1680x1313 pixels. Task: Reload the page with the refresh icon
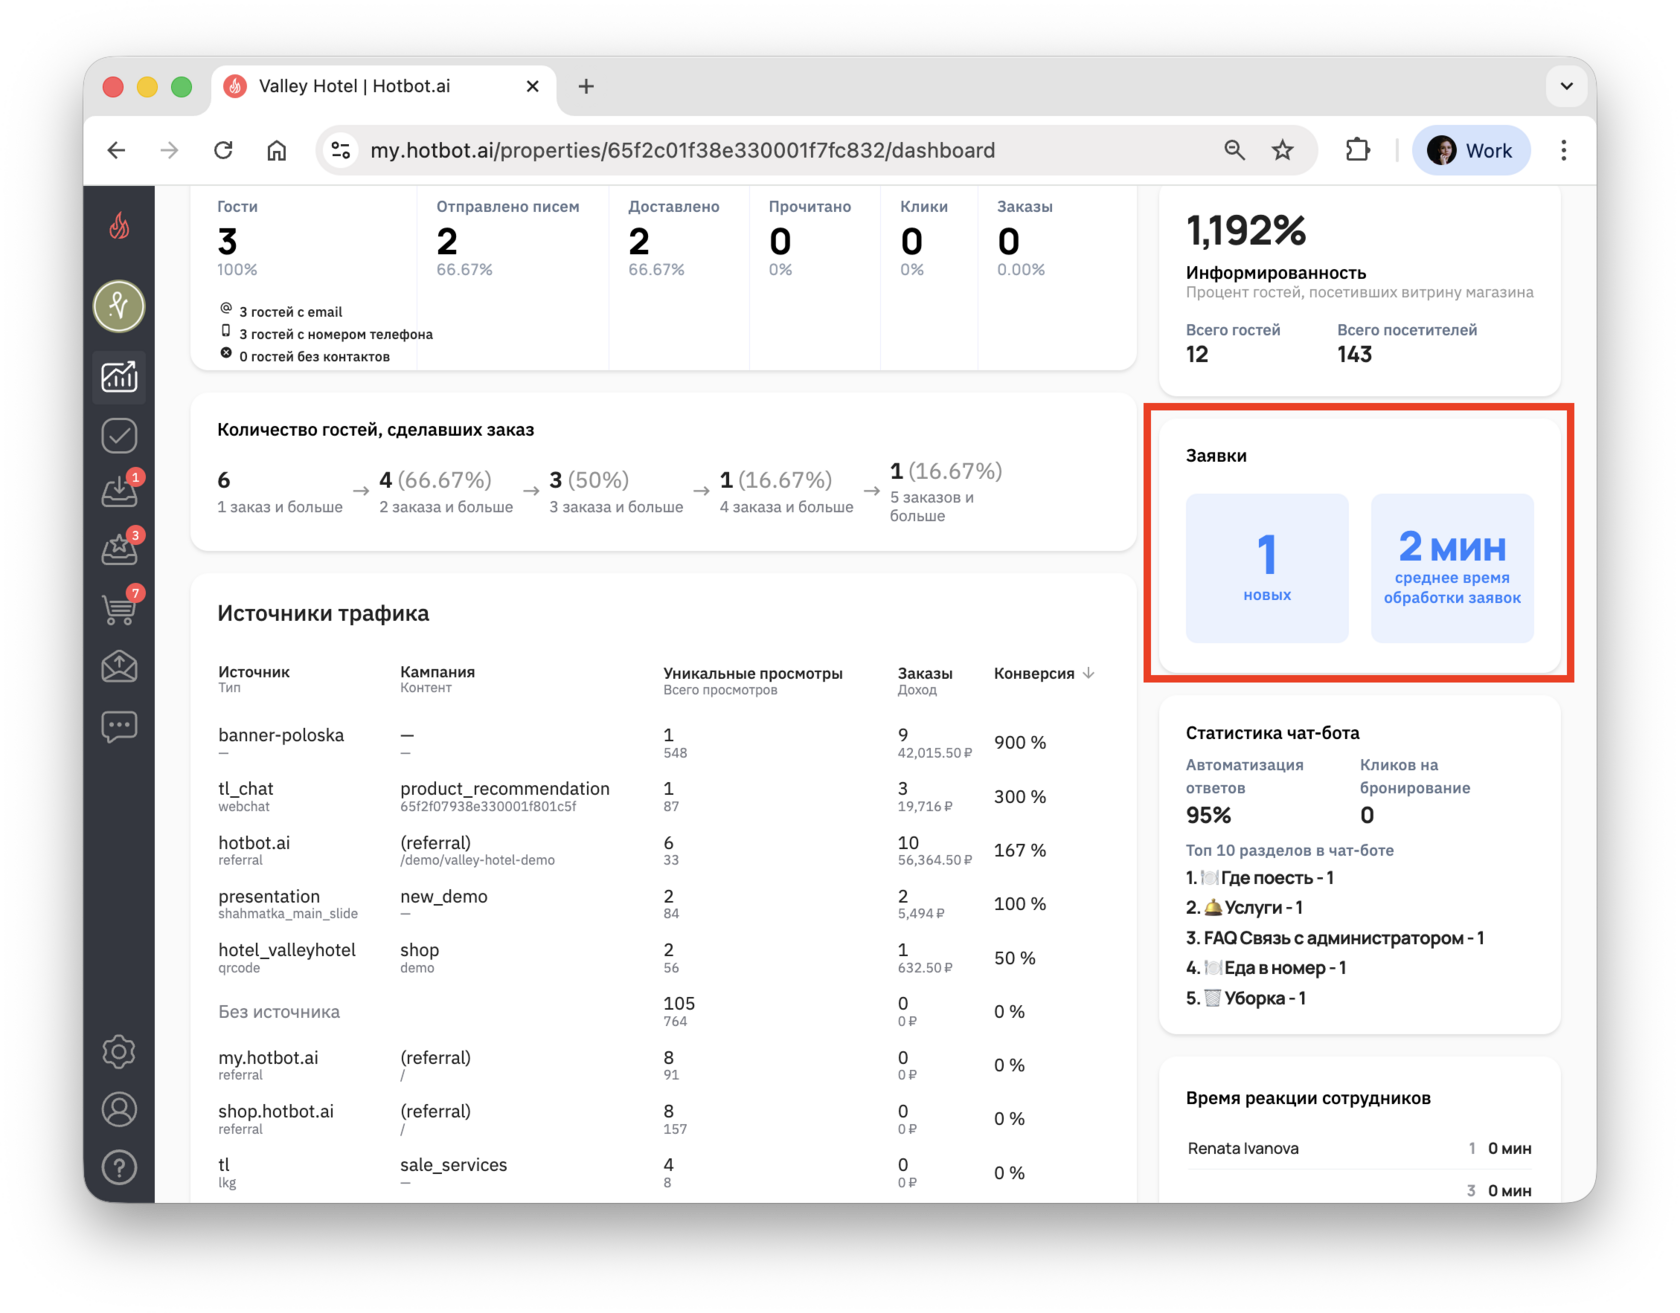tap(223, 150)
